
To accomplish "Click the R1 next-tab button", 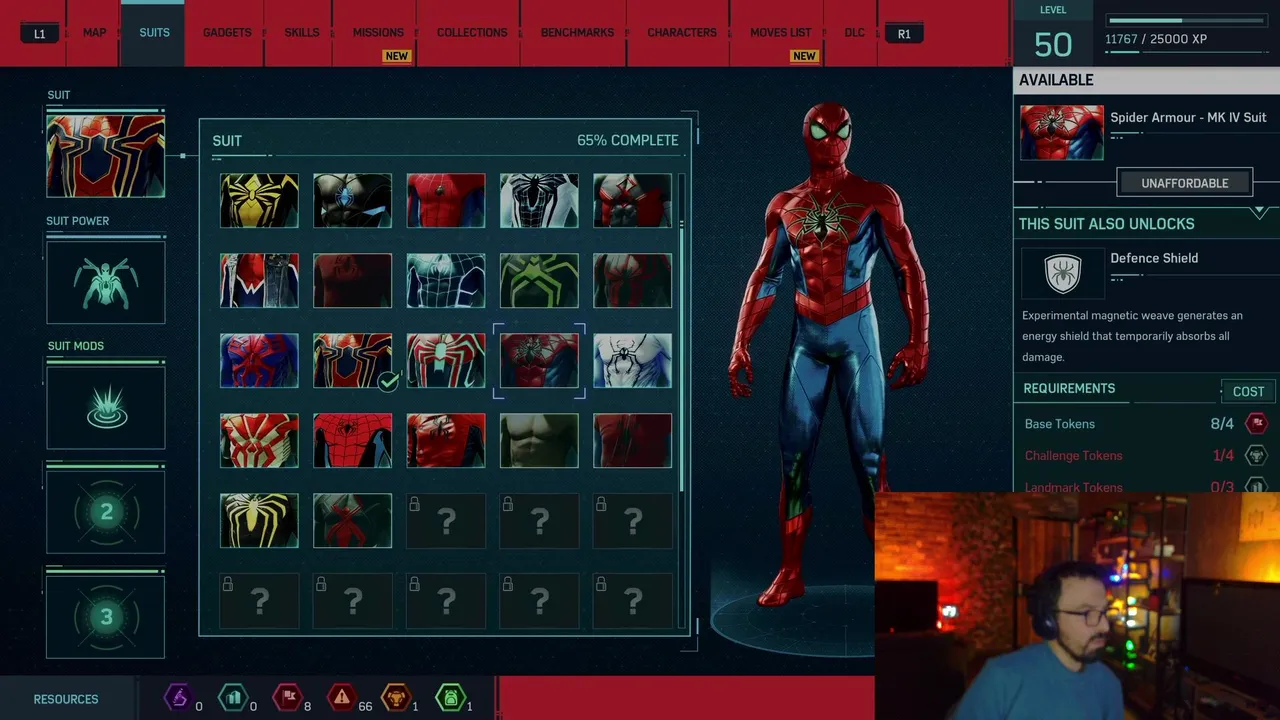I will (904, 34).
